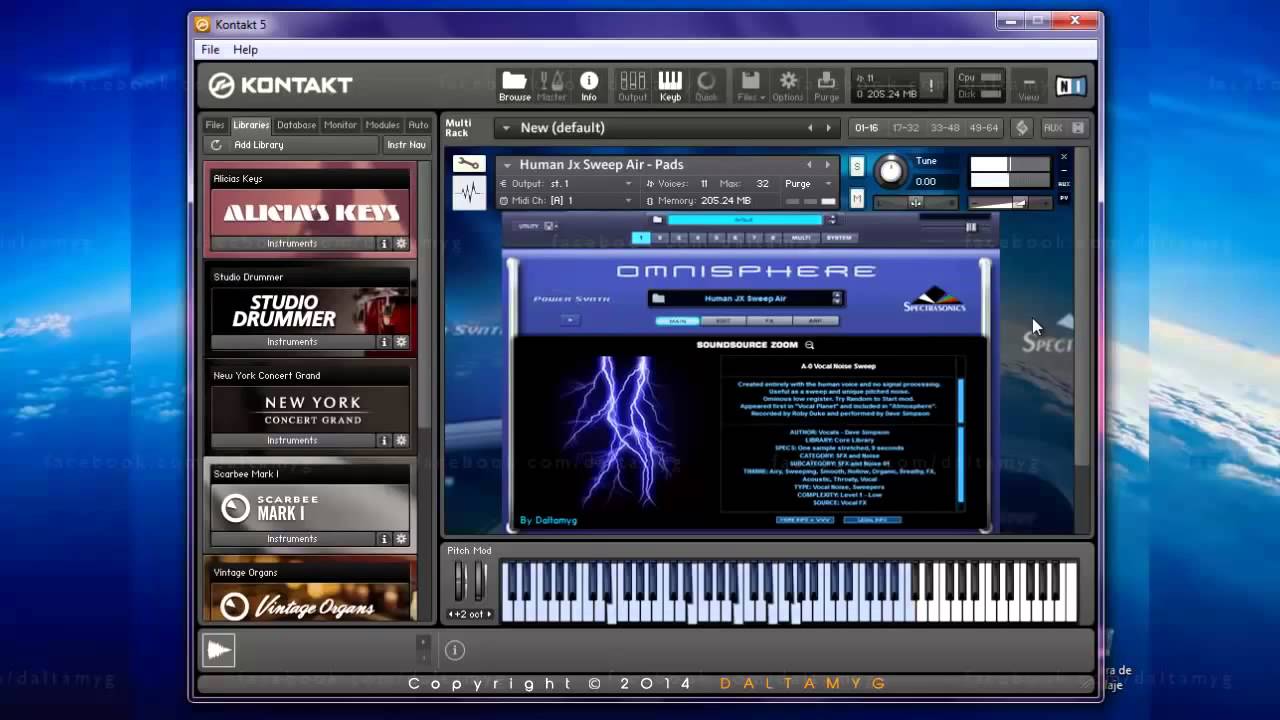Open the Midi Ch [A] 1 dropdown
This screenshot has width=1280, height=720.
pyautogui.click(x=566, y=201)
